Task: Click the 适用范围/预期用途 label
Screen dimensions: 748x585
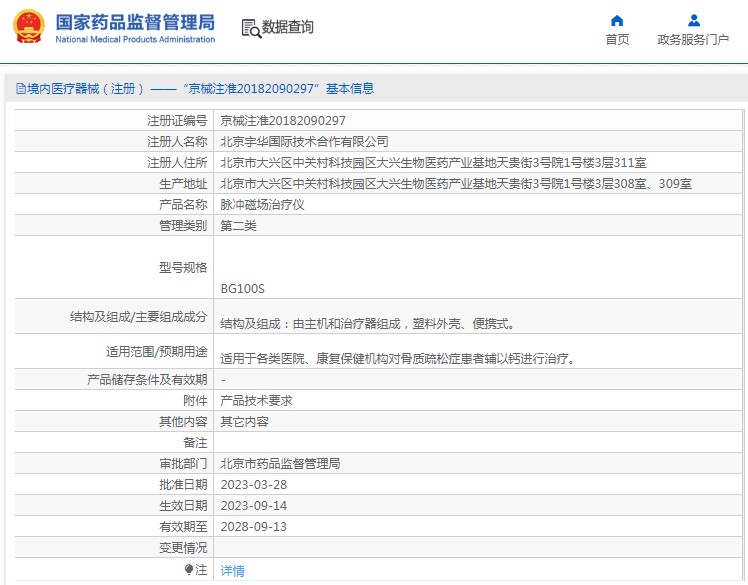Action: [157, 352]
